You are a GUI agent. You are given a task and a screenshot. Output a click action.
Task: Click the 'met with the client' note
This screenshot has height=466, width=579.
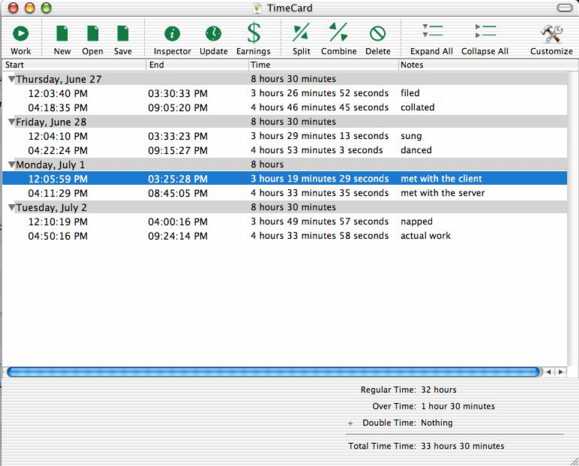[x=441, y=179]
